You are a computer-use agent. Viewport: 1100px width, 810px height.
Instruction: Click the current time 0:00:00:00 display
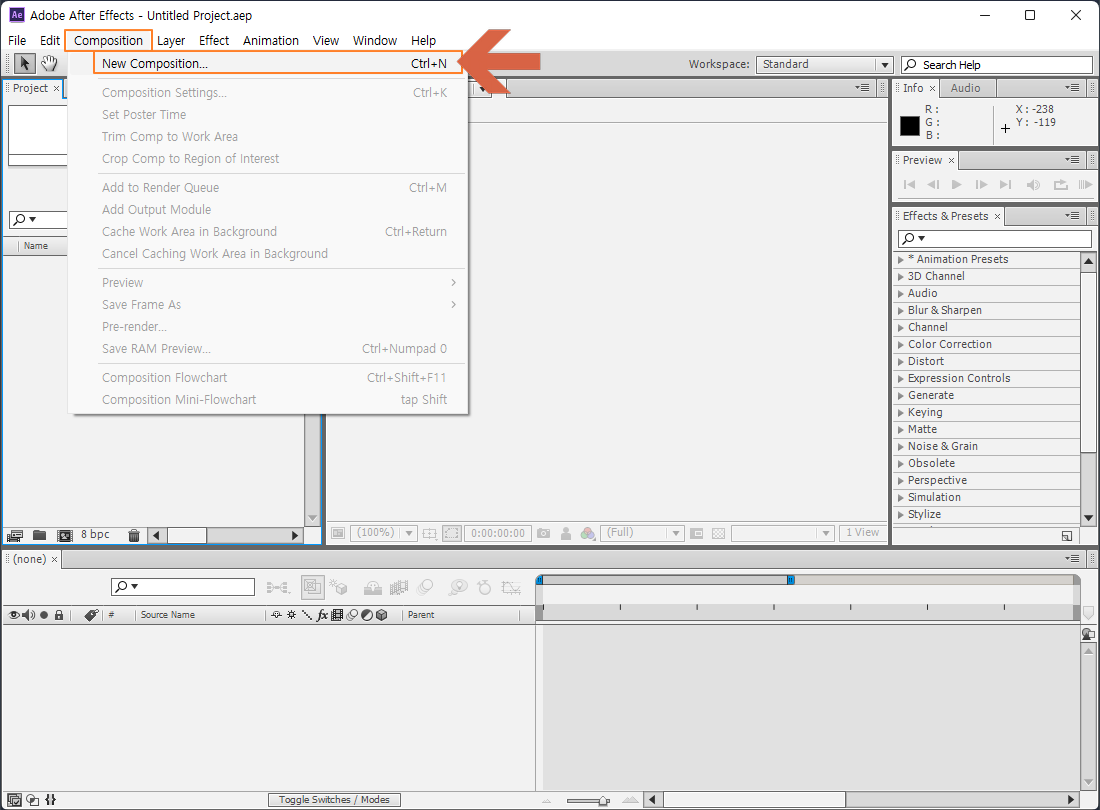pyautogui.click(x=497, y=533)
